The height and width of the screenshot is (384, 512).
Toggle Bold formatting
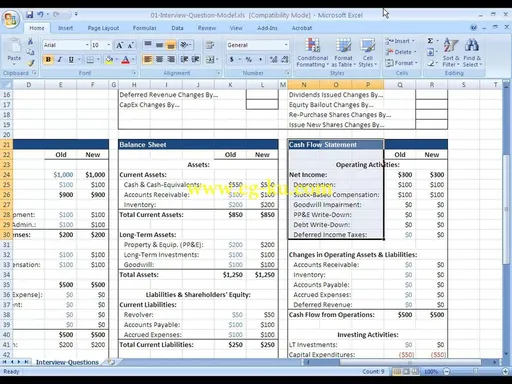click(x=48, y=60)
